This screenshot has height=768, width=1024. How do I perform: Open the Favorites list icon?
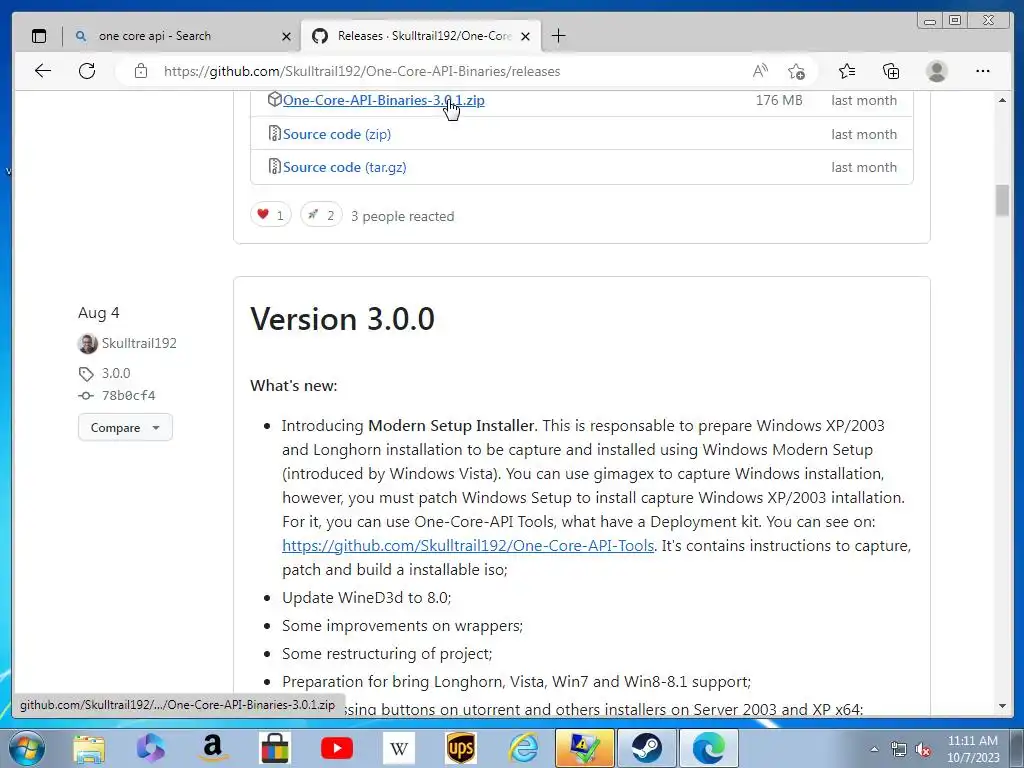coord(847,71)
